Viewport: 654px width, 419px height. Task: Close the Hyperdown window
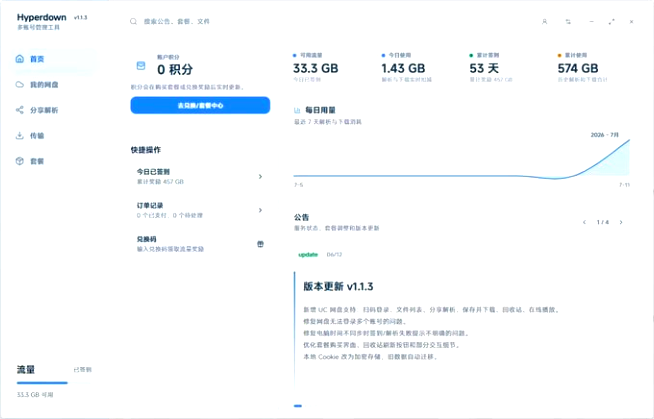point(631,22)
